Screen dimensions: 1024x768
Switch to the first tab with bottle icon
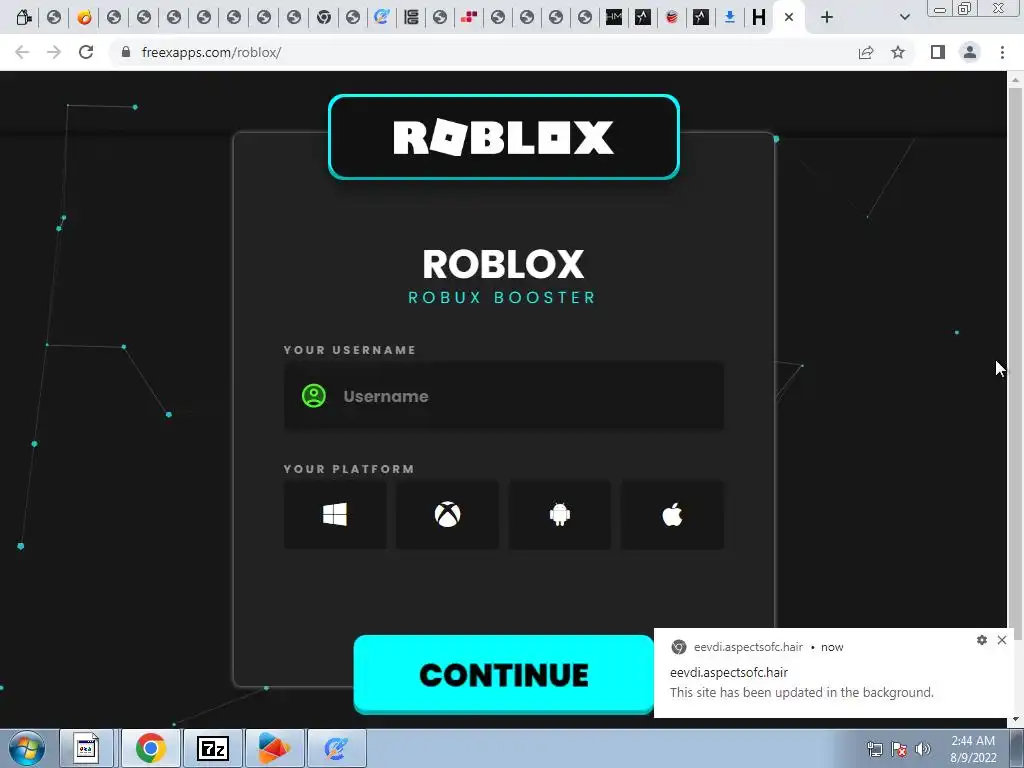[24, 18]
